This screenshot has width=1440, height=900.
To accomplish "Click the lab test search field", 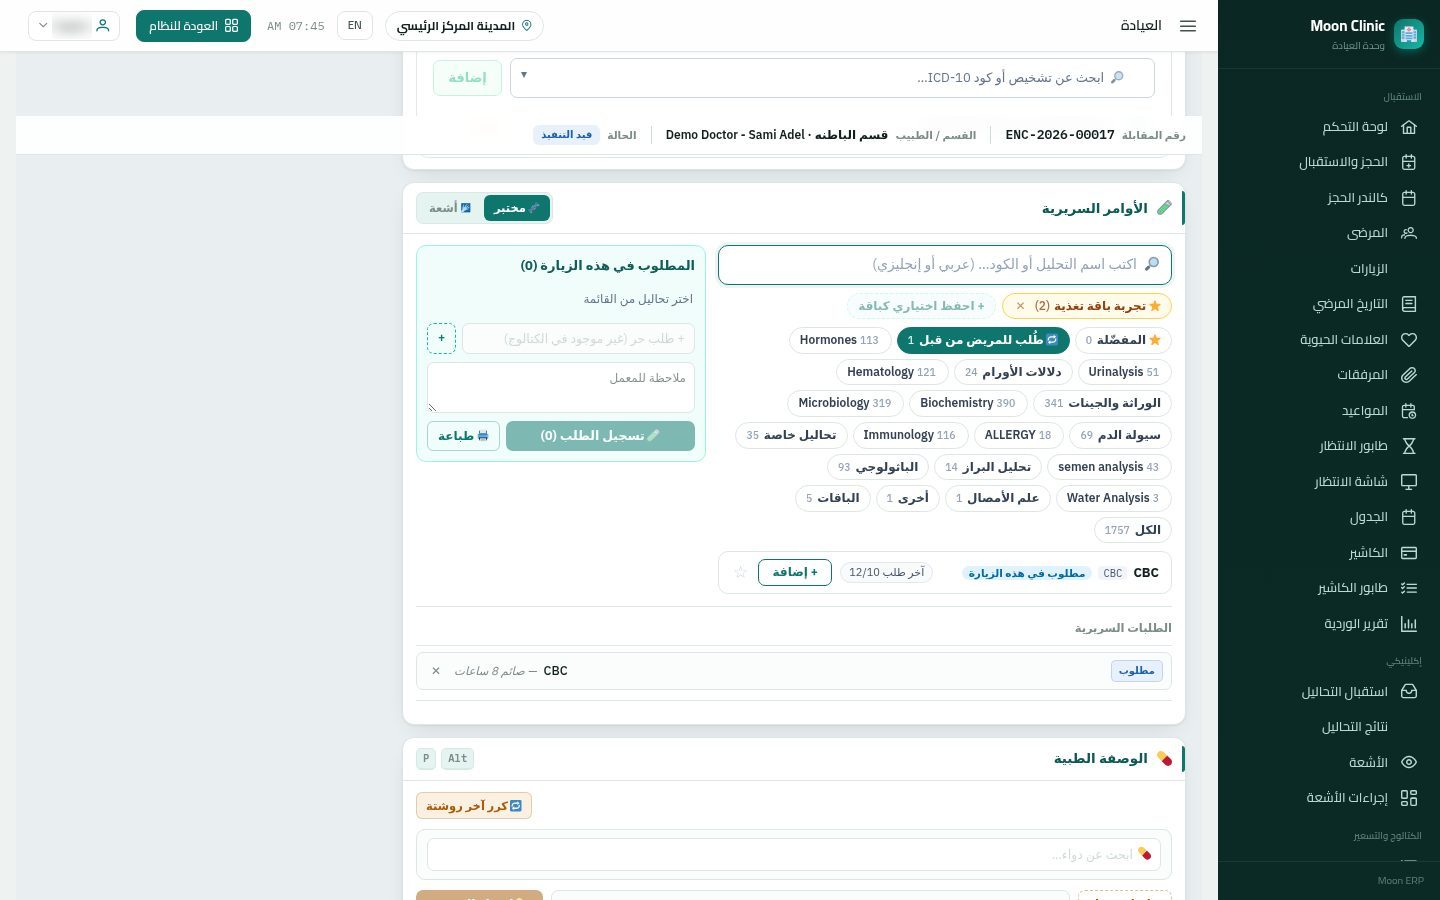I will [x=945, y=264].
